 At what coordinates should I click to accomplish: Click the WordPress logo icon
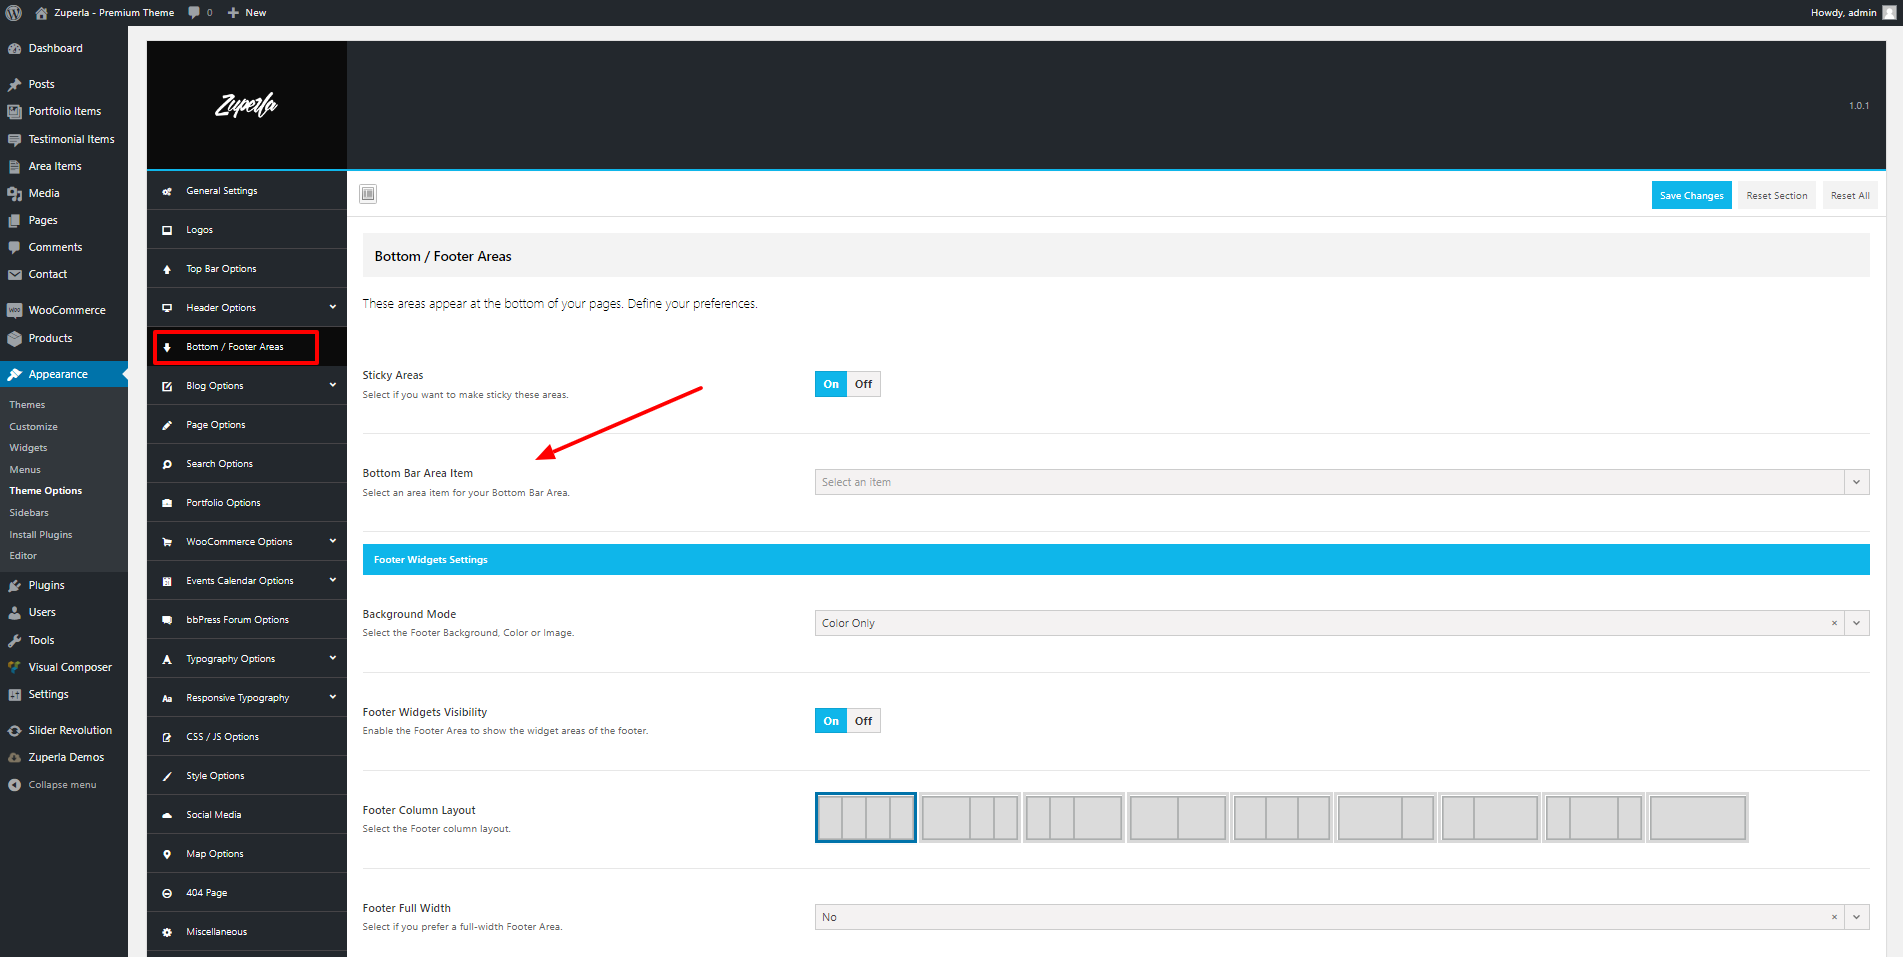[x=14, y=13]
